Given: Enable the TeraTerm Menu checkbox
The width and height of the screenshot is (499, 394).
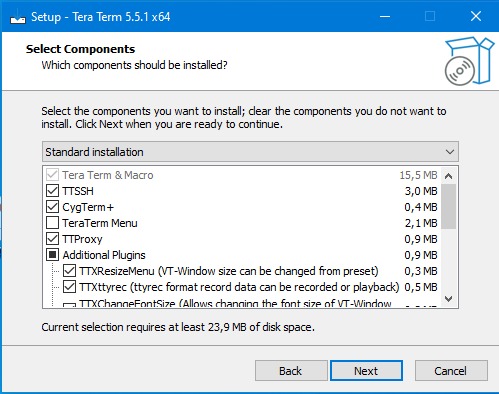Looking at the screenshot, I should [52, 223].
